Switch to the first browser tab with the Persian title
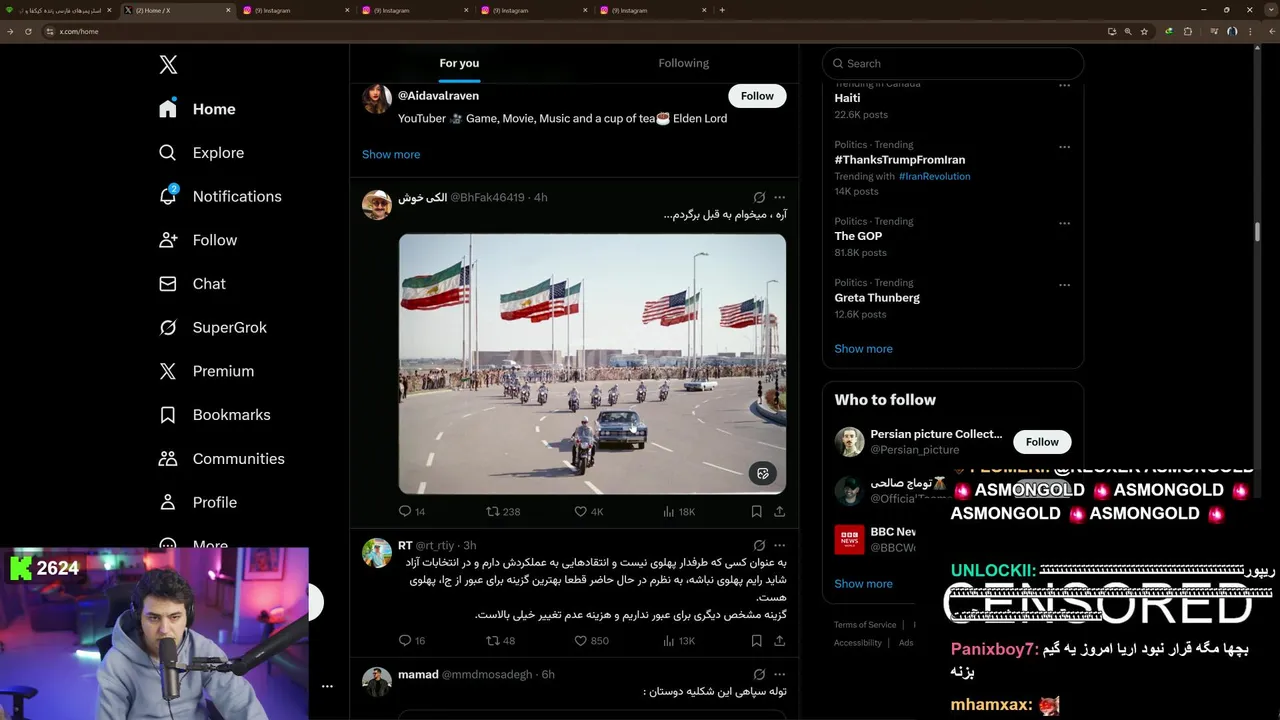Screen dimensions: 1280x720 [60, 10]
